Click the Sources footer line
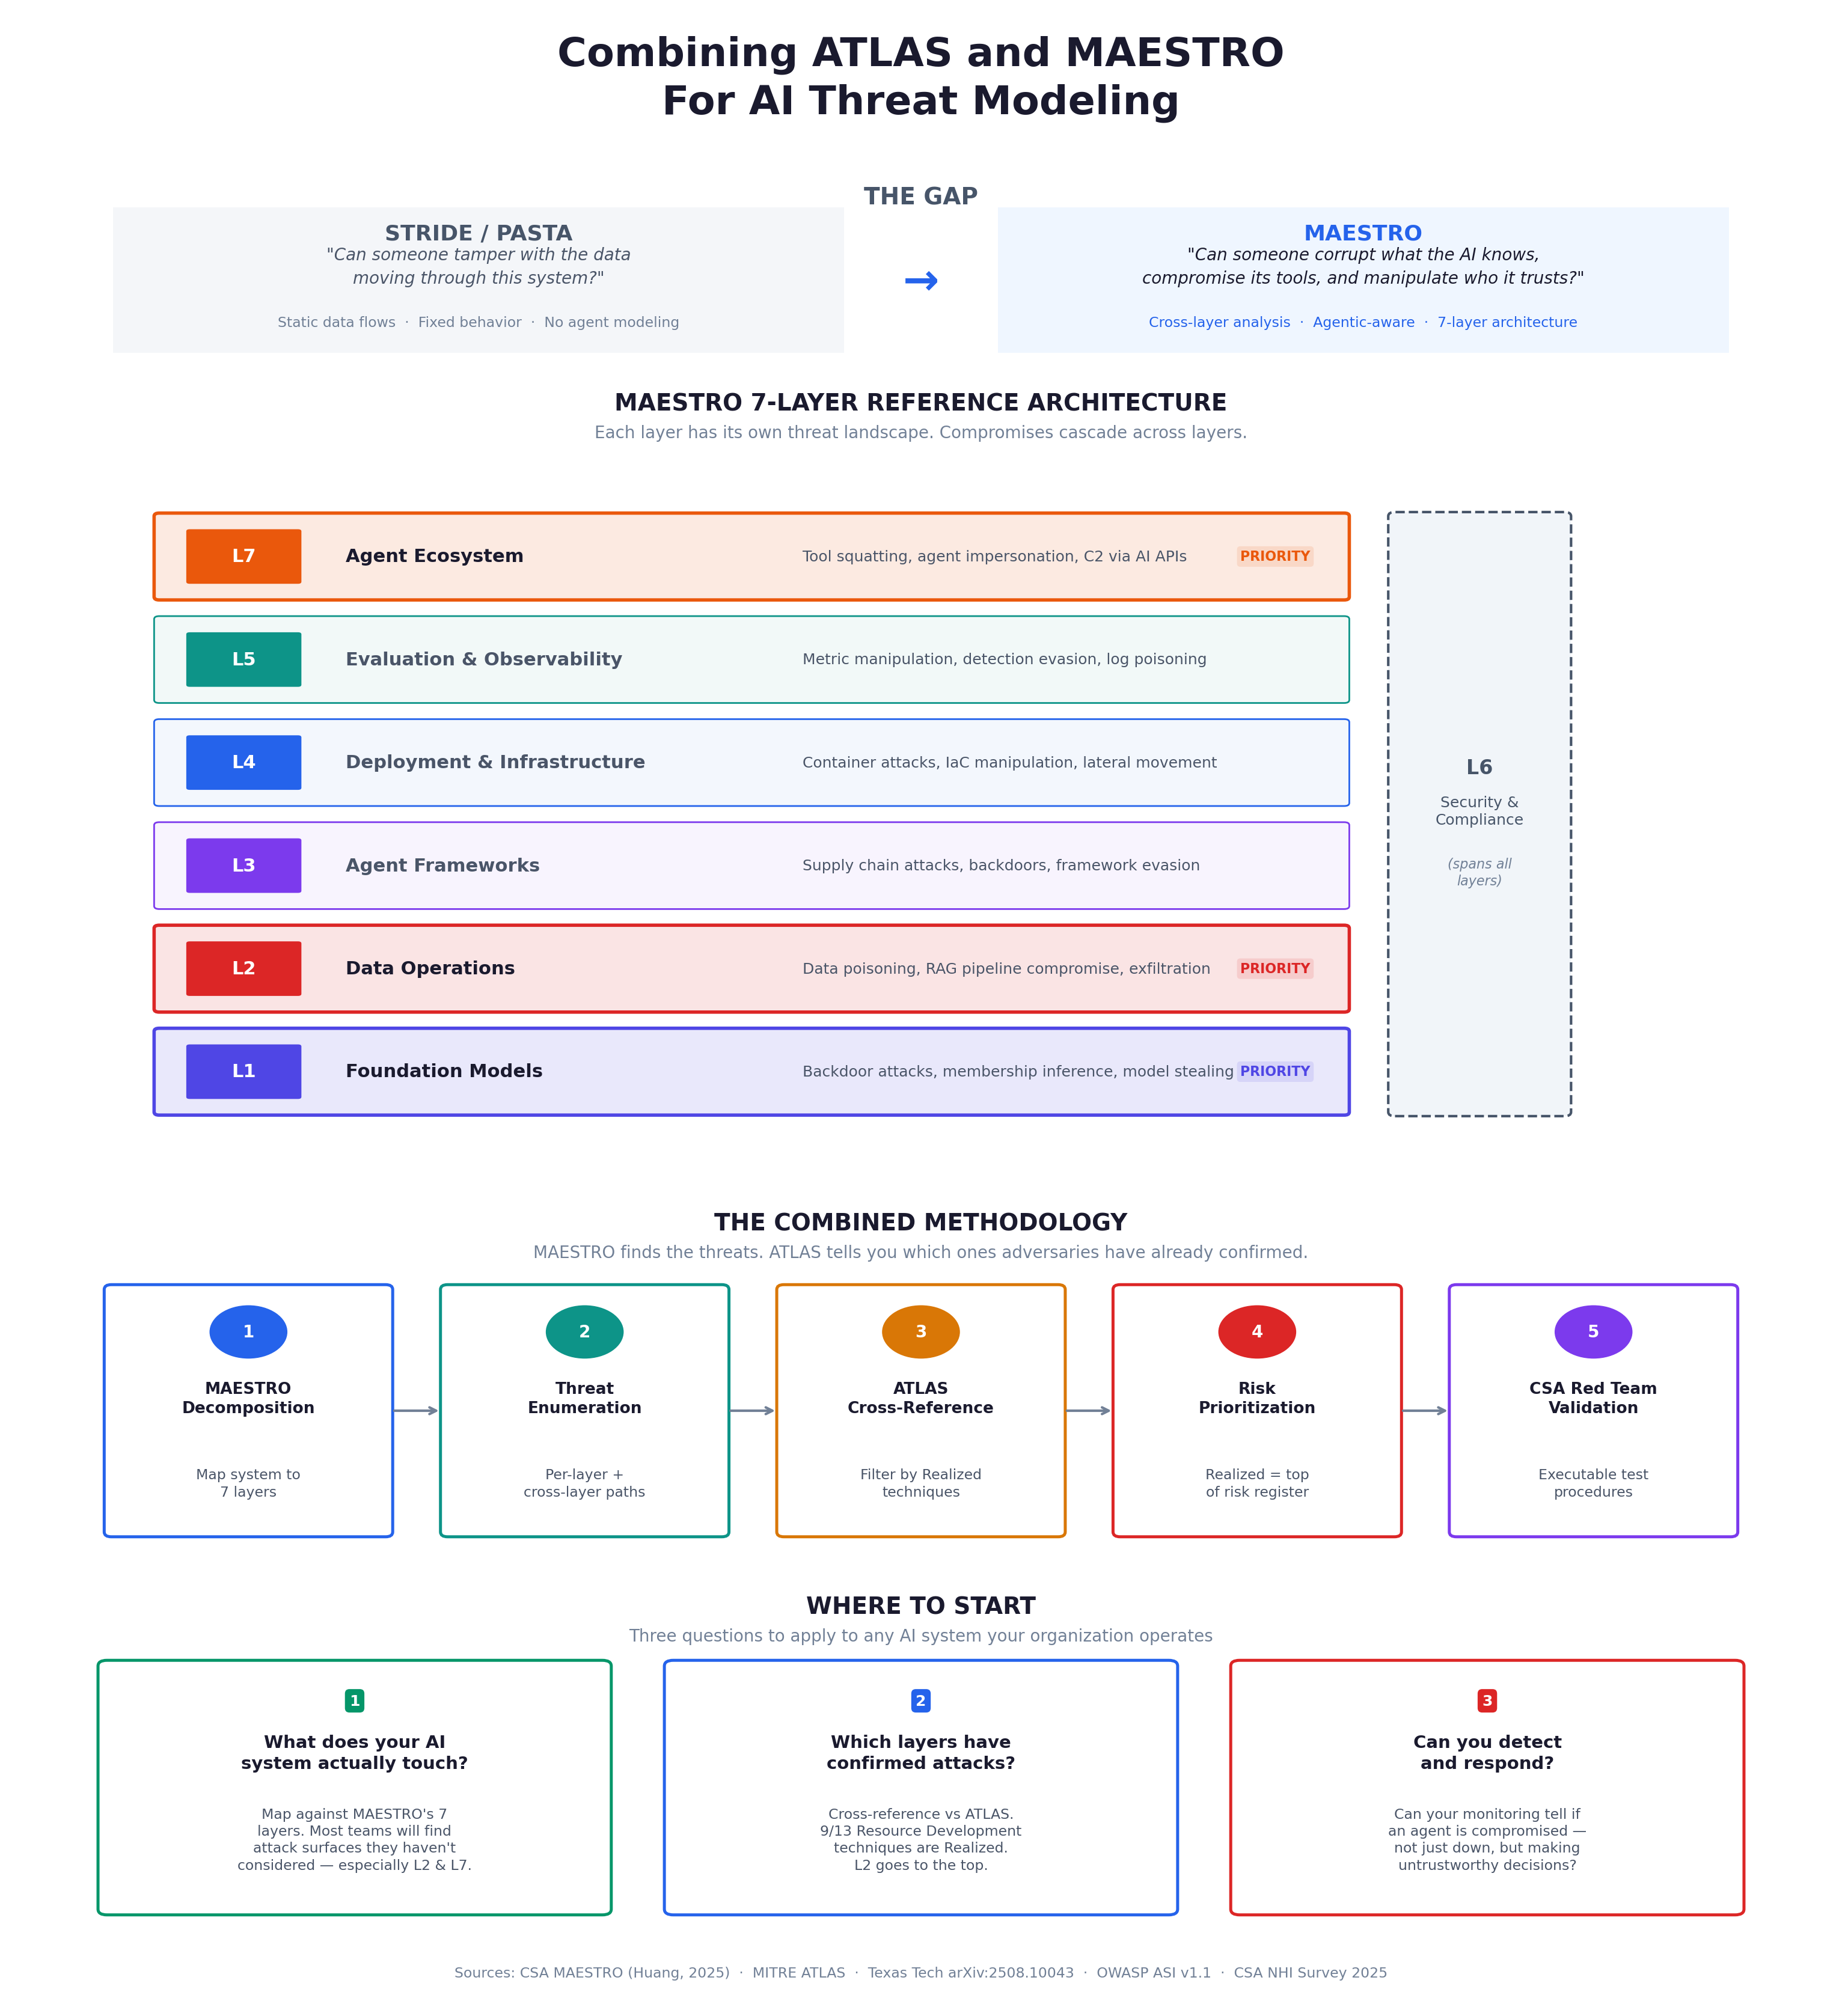 point(920,1973)
